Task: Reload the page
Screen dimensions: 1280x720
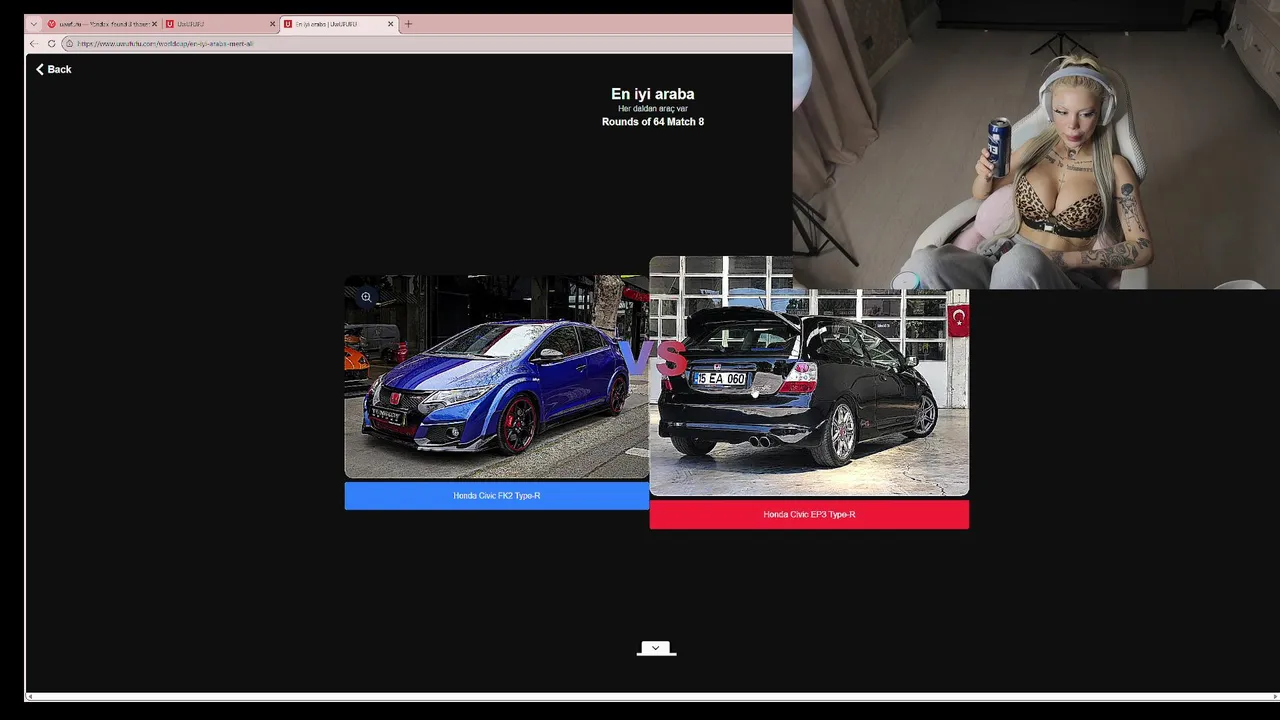Action: pyautogui.click(x=51, y=44)
